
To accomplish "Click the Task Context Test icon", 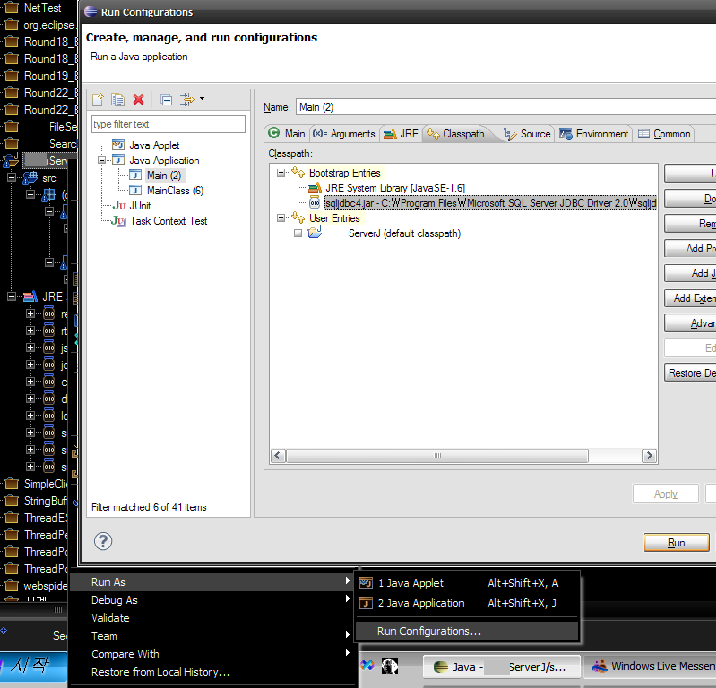I will [x=119, y=221].
